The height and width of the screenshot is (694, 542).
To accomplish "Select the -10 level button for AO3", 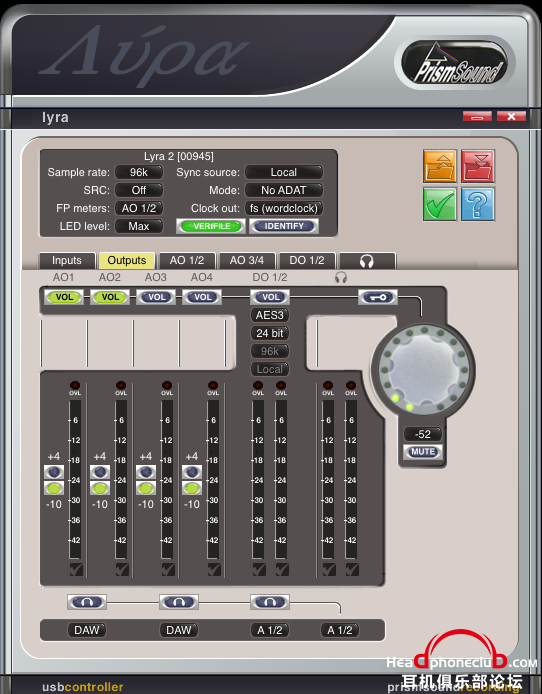I will pos(146,488).
